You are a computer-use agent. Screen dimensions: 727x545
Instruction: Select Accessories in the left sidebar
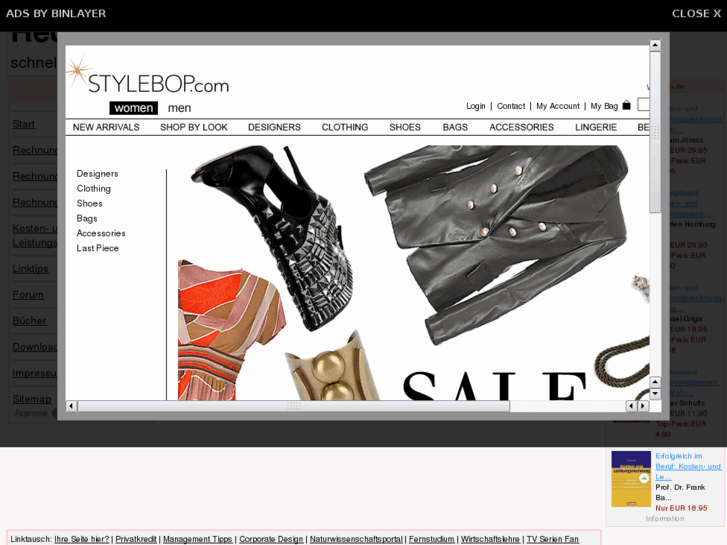click(101, 233)
